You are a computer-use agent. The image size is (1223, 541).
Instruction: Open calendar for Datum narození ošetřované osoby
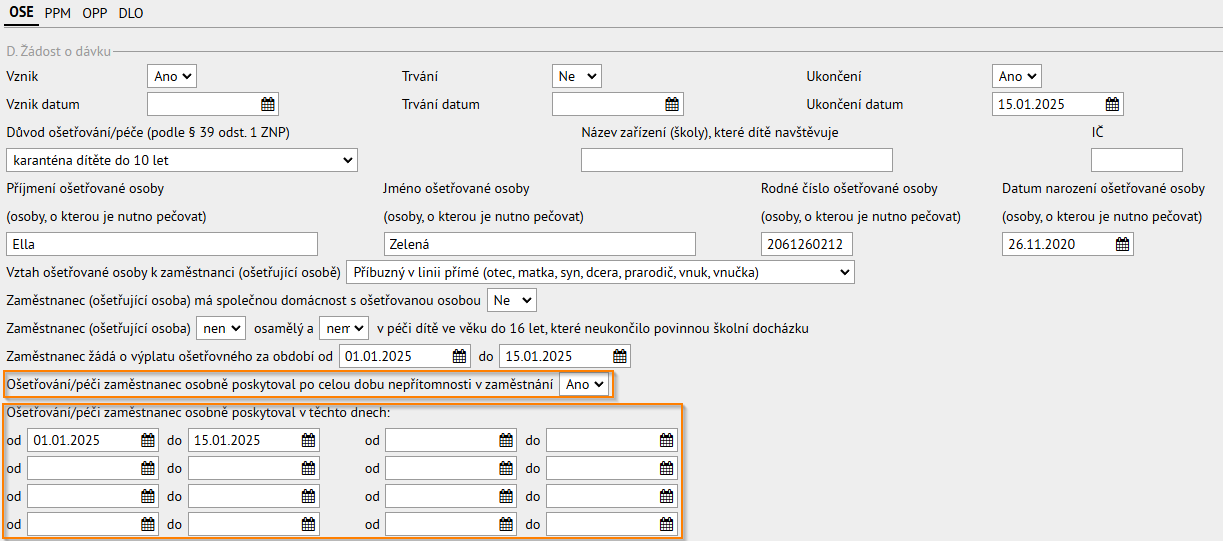point(1122,244)
